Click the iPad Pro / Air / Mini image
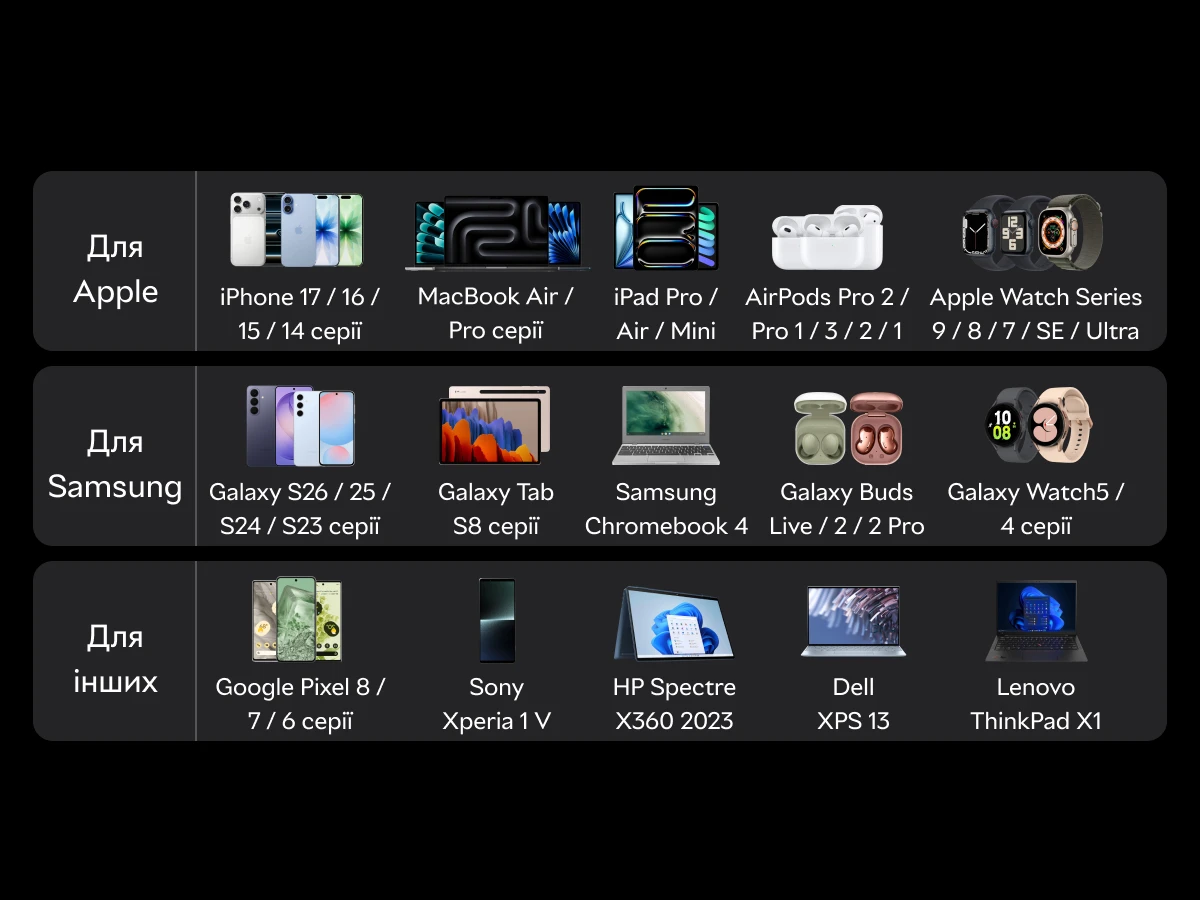Image resolution: width=1200 pixels, height=900 pixels. (666, 228)
